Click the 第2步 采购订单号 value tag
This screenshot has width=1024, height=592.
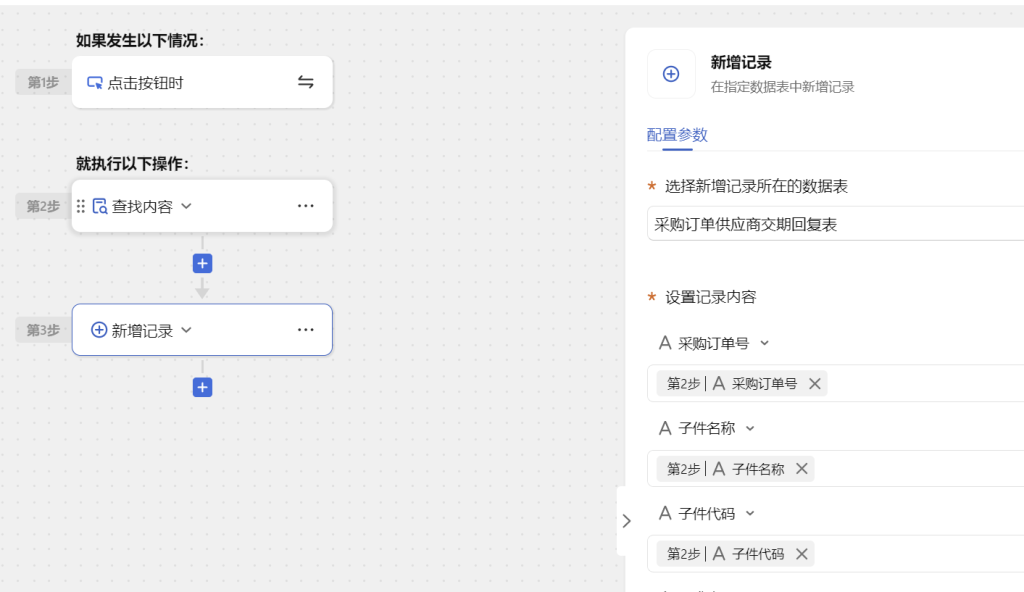[742, 384]
